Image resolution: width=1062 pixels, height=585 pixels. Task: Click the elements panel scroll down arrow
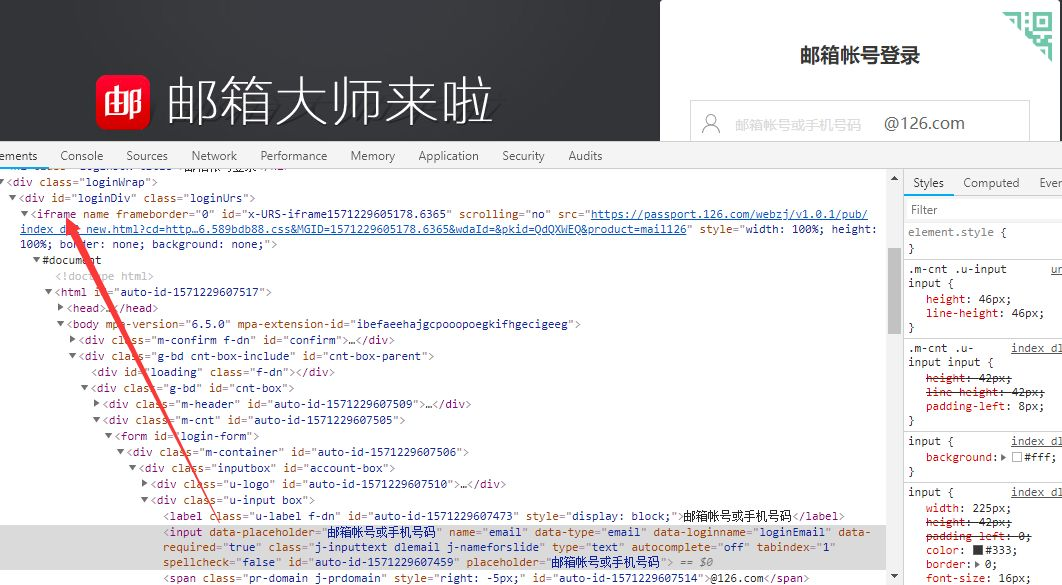click(x=894, y=578)
